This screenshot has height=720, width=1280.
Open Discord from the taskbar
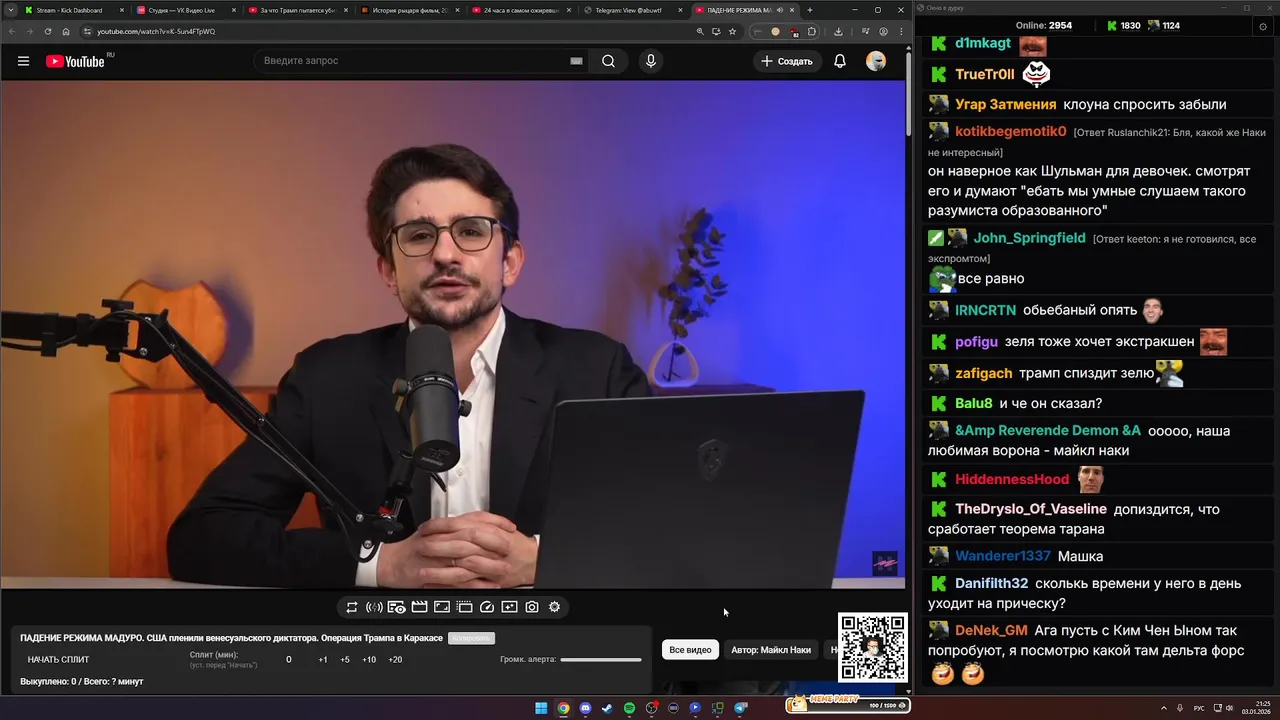[x=585, y=708]
